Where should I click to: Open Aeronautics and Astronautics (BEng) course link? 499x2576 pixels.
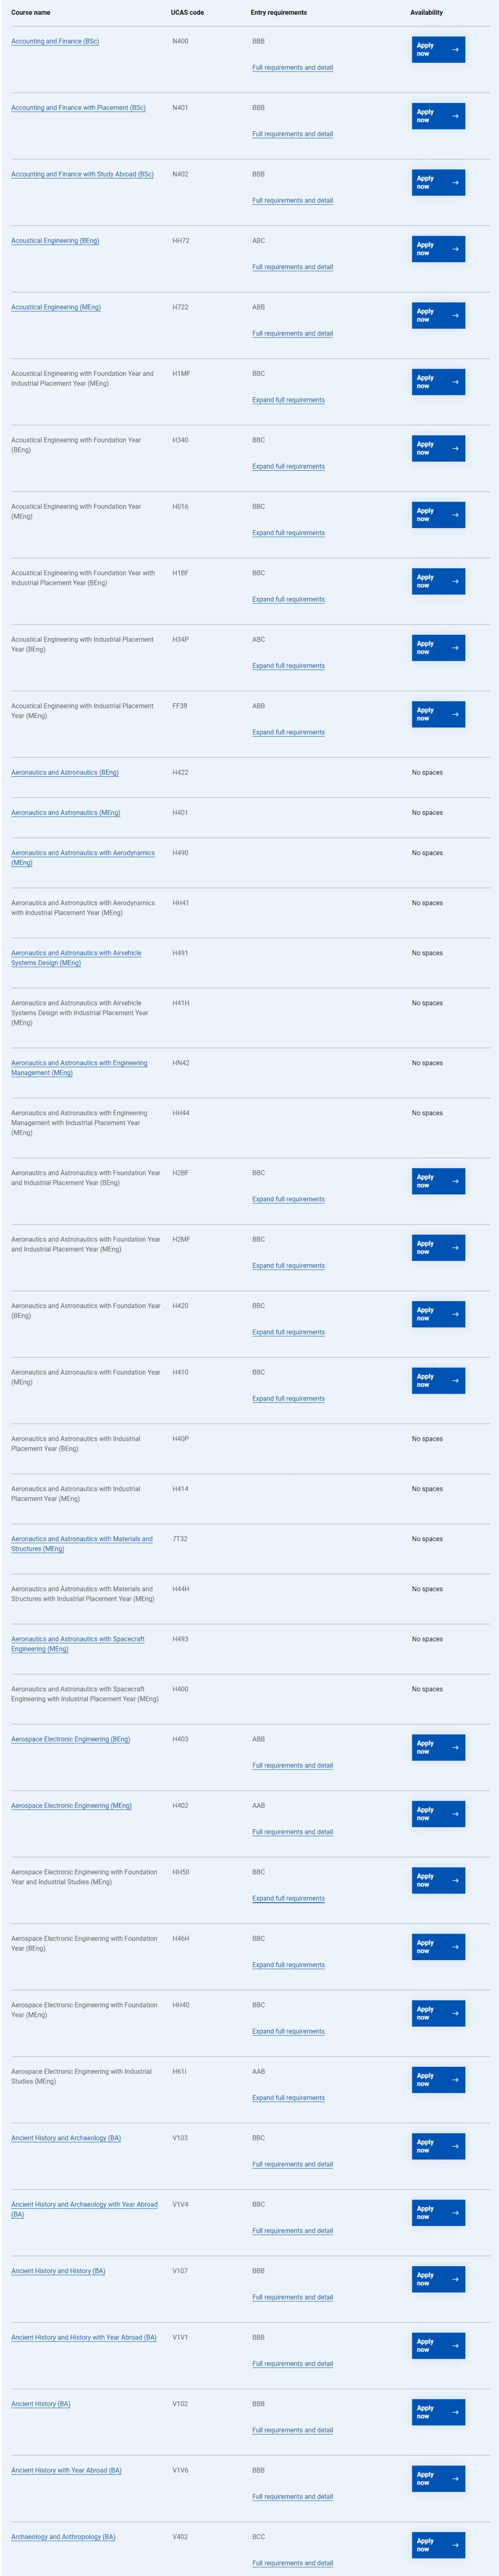pyautogui.click(x=65, y=773)
